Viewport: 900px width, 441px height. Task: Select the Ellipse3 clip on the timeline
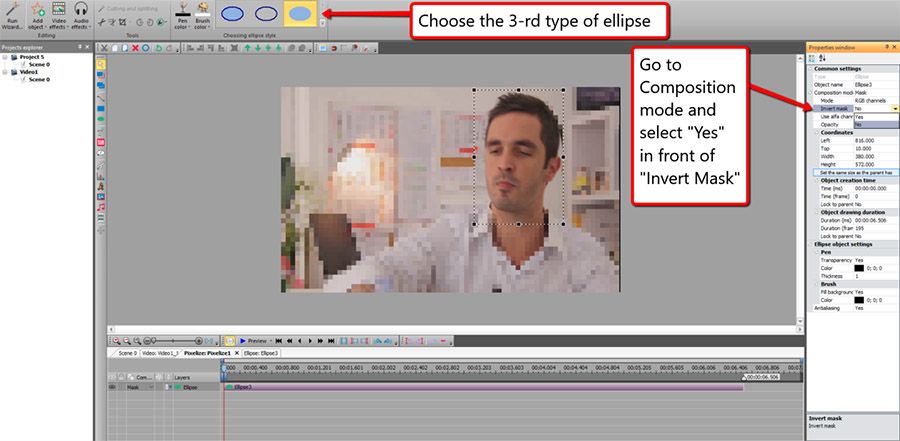coord(484,387)
